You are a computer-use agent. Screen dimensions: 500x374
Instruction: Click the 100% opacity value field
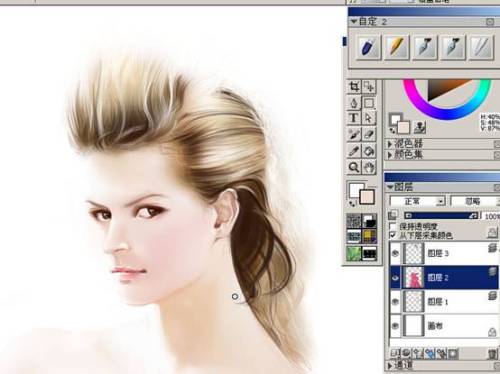491,216
